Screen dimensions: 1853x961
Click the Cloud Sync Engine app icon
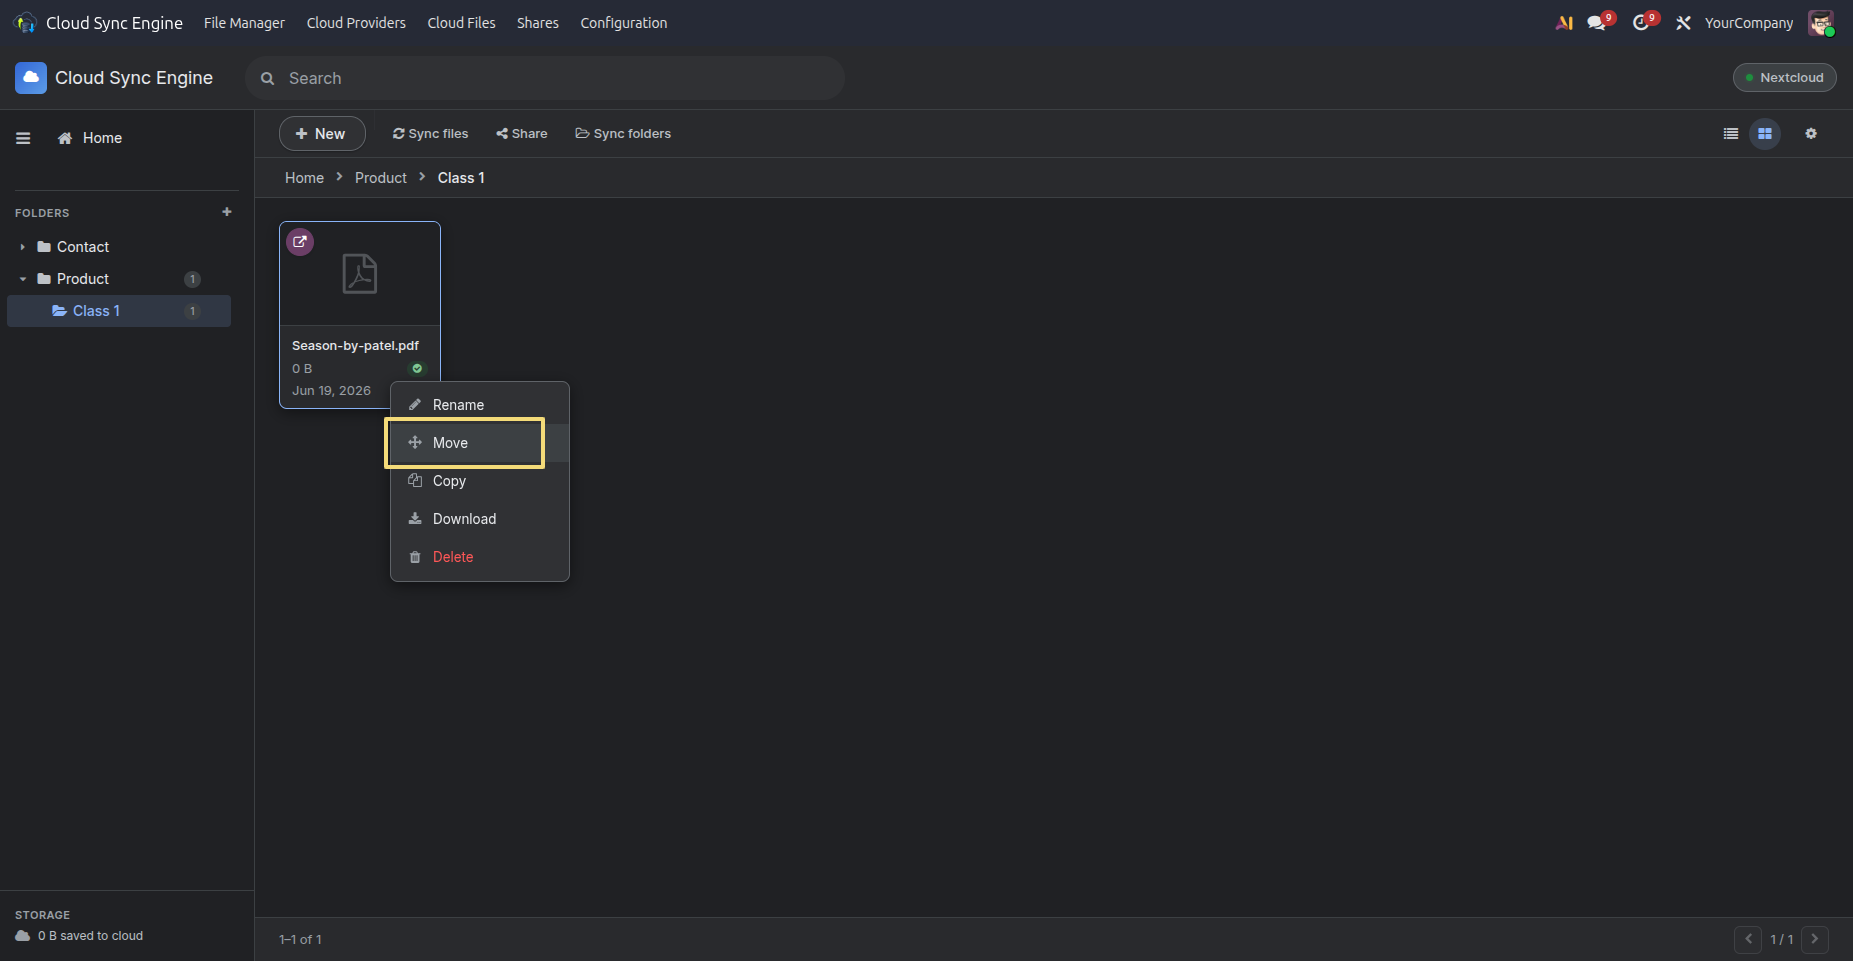pos(25,23)
